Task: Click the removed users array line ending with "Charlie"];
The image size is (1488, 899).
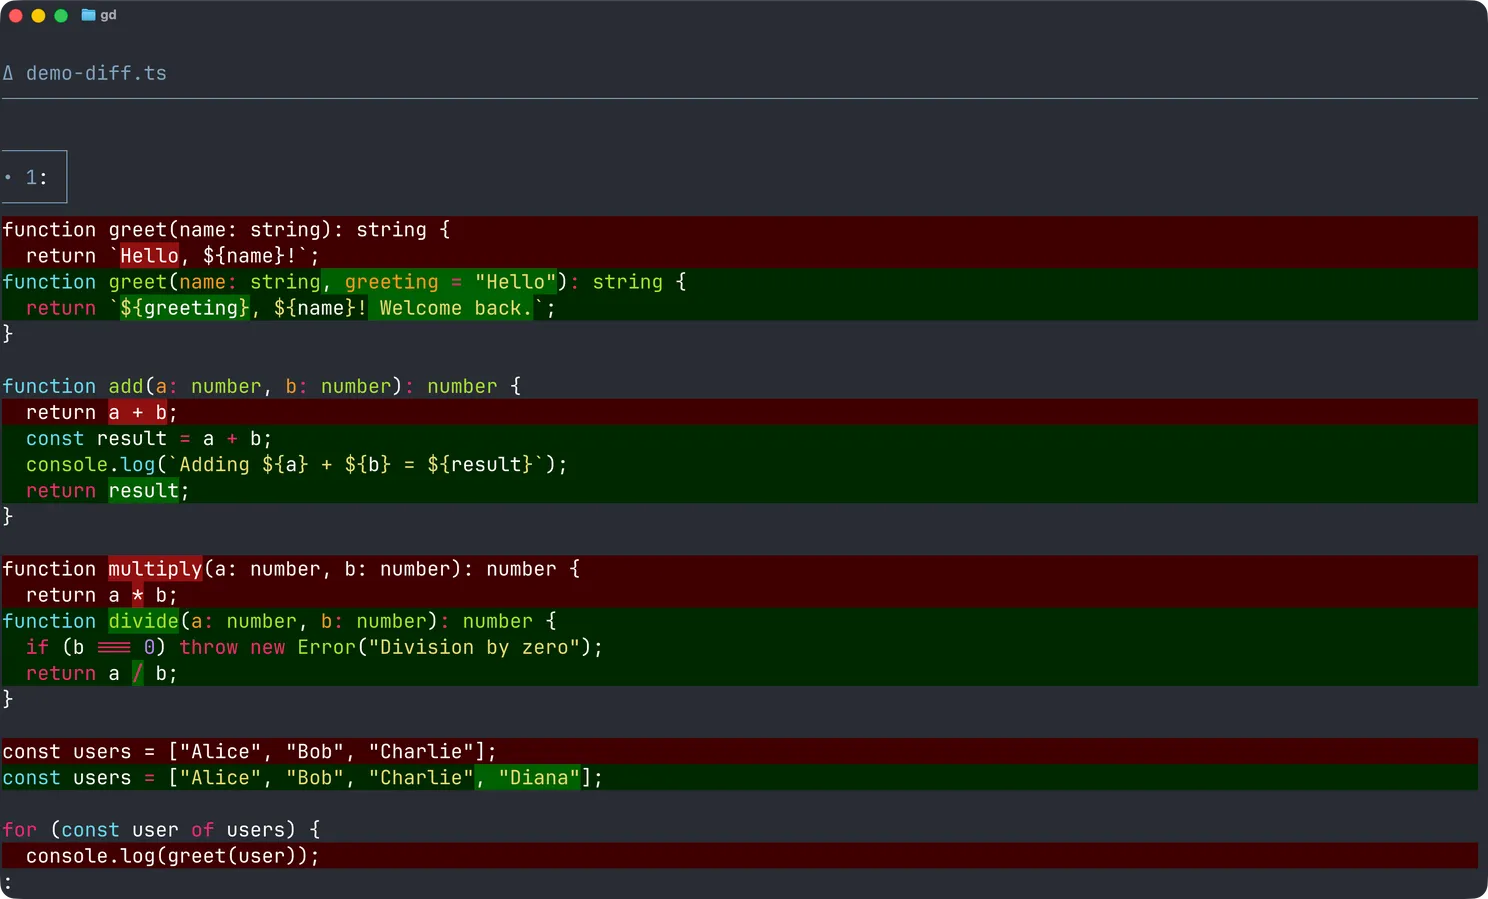Action: tap(740, 751)
